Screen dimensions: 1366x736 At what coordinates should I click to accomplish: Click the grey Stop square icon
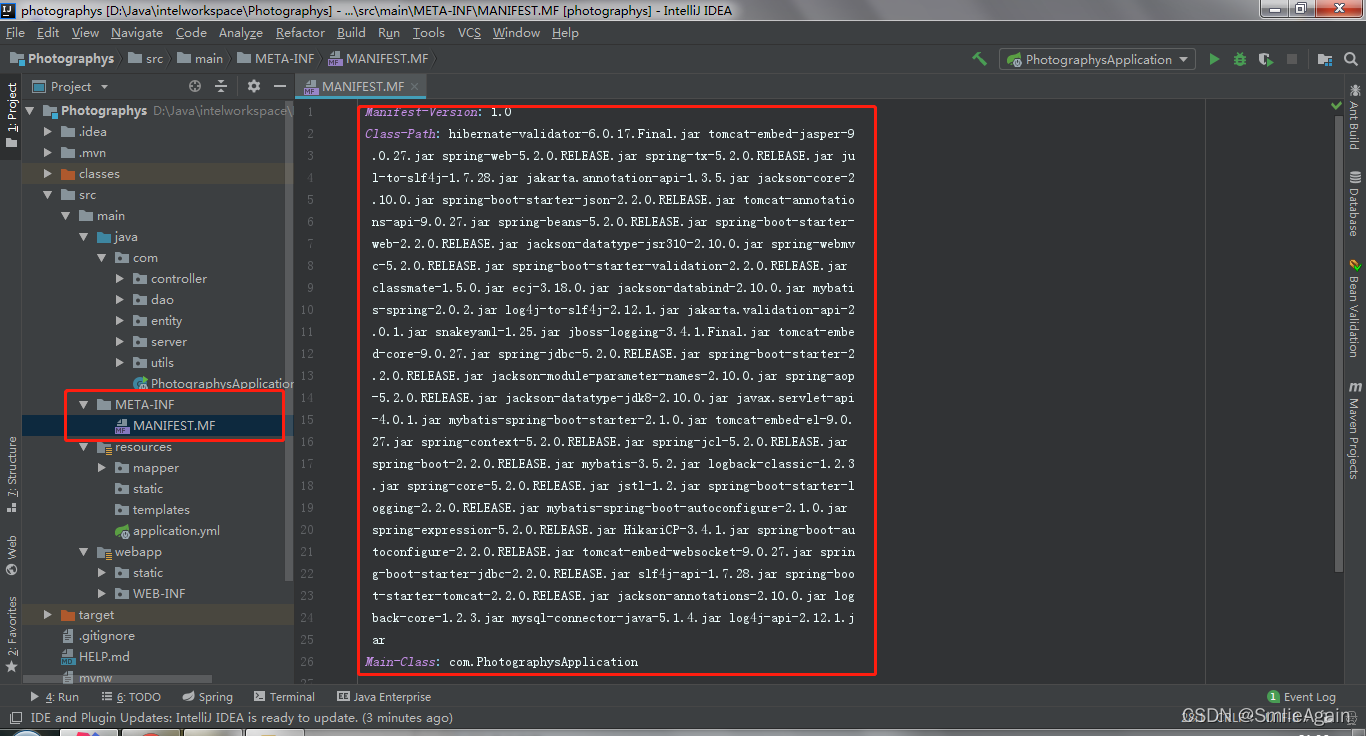tap(1292, 59)
